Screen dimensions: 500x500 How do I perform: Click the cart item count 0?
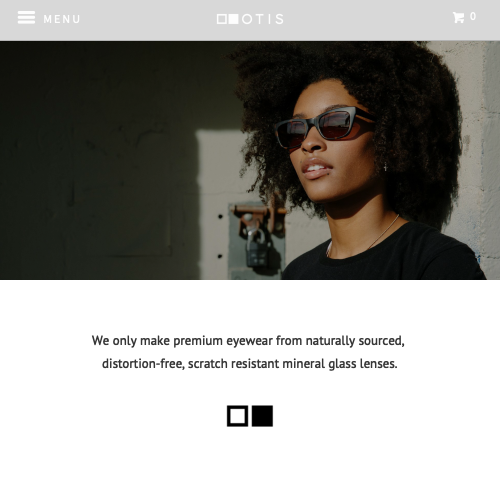click(x=473, y=16)
